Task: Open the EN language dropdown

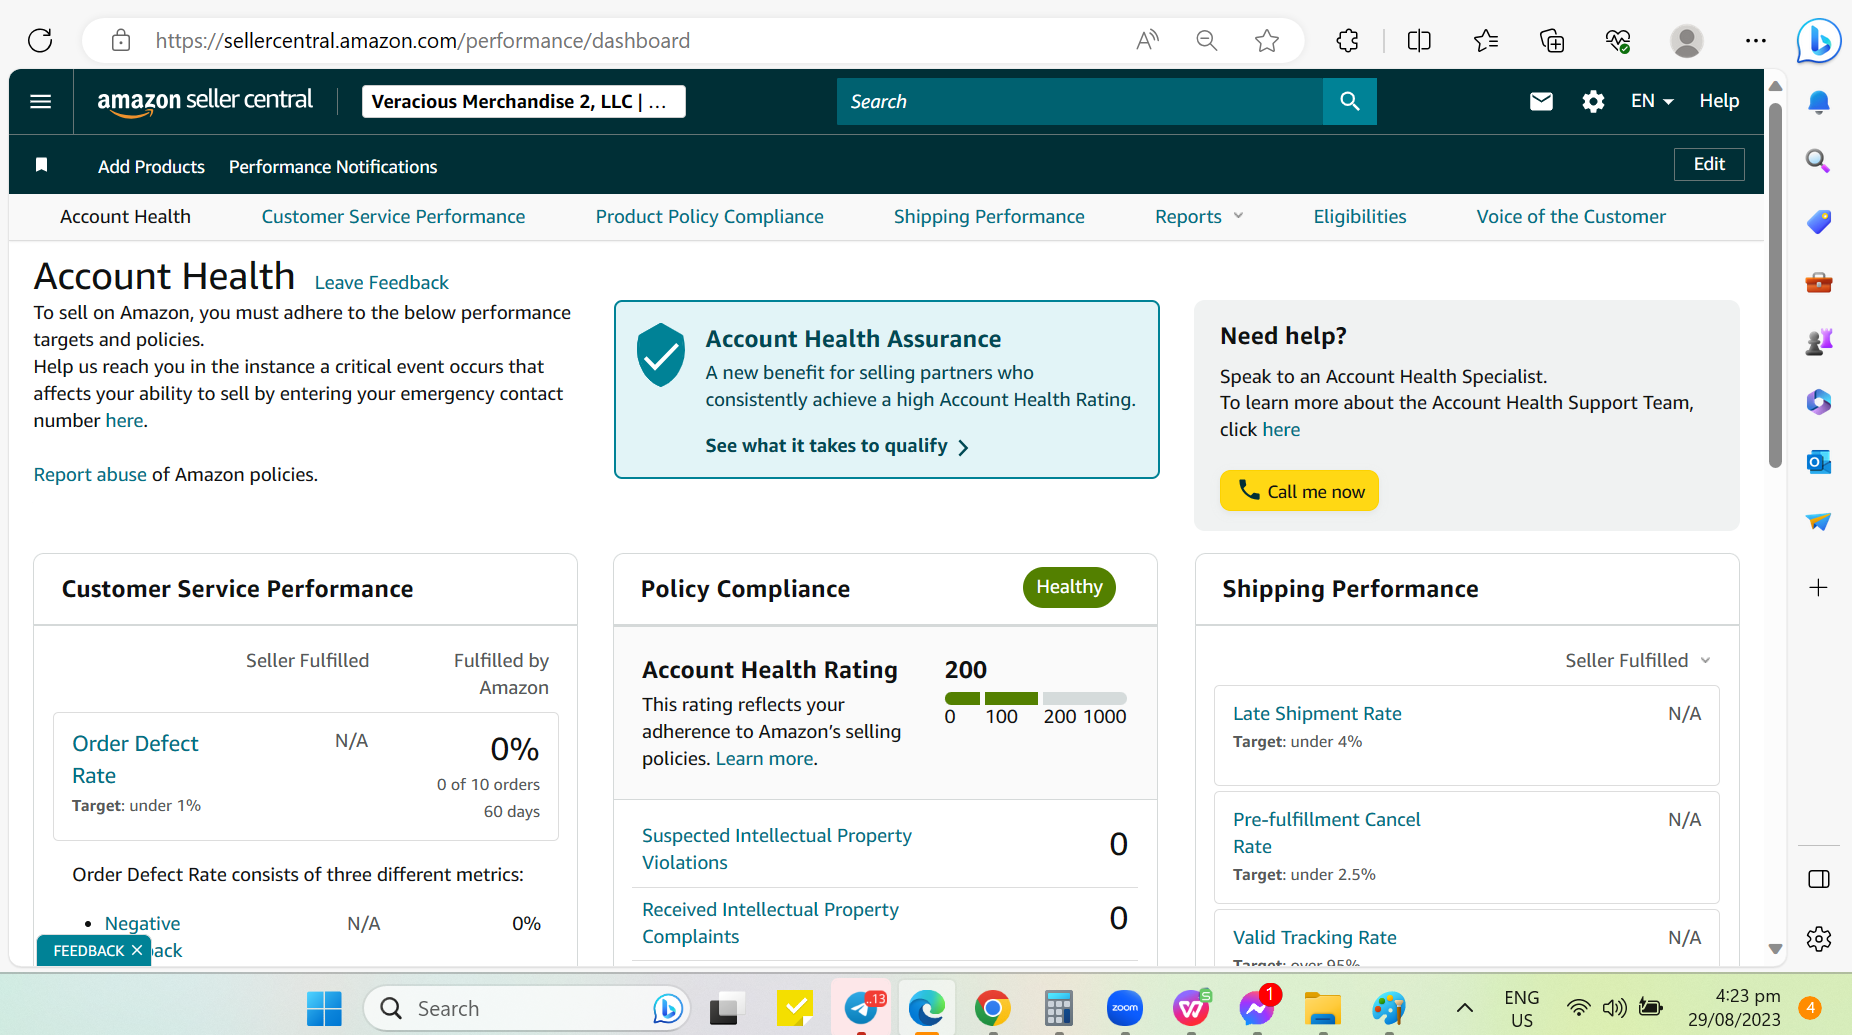Action: click(x=1652, y=101)
